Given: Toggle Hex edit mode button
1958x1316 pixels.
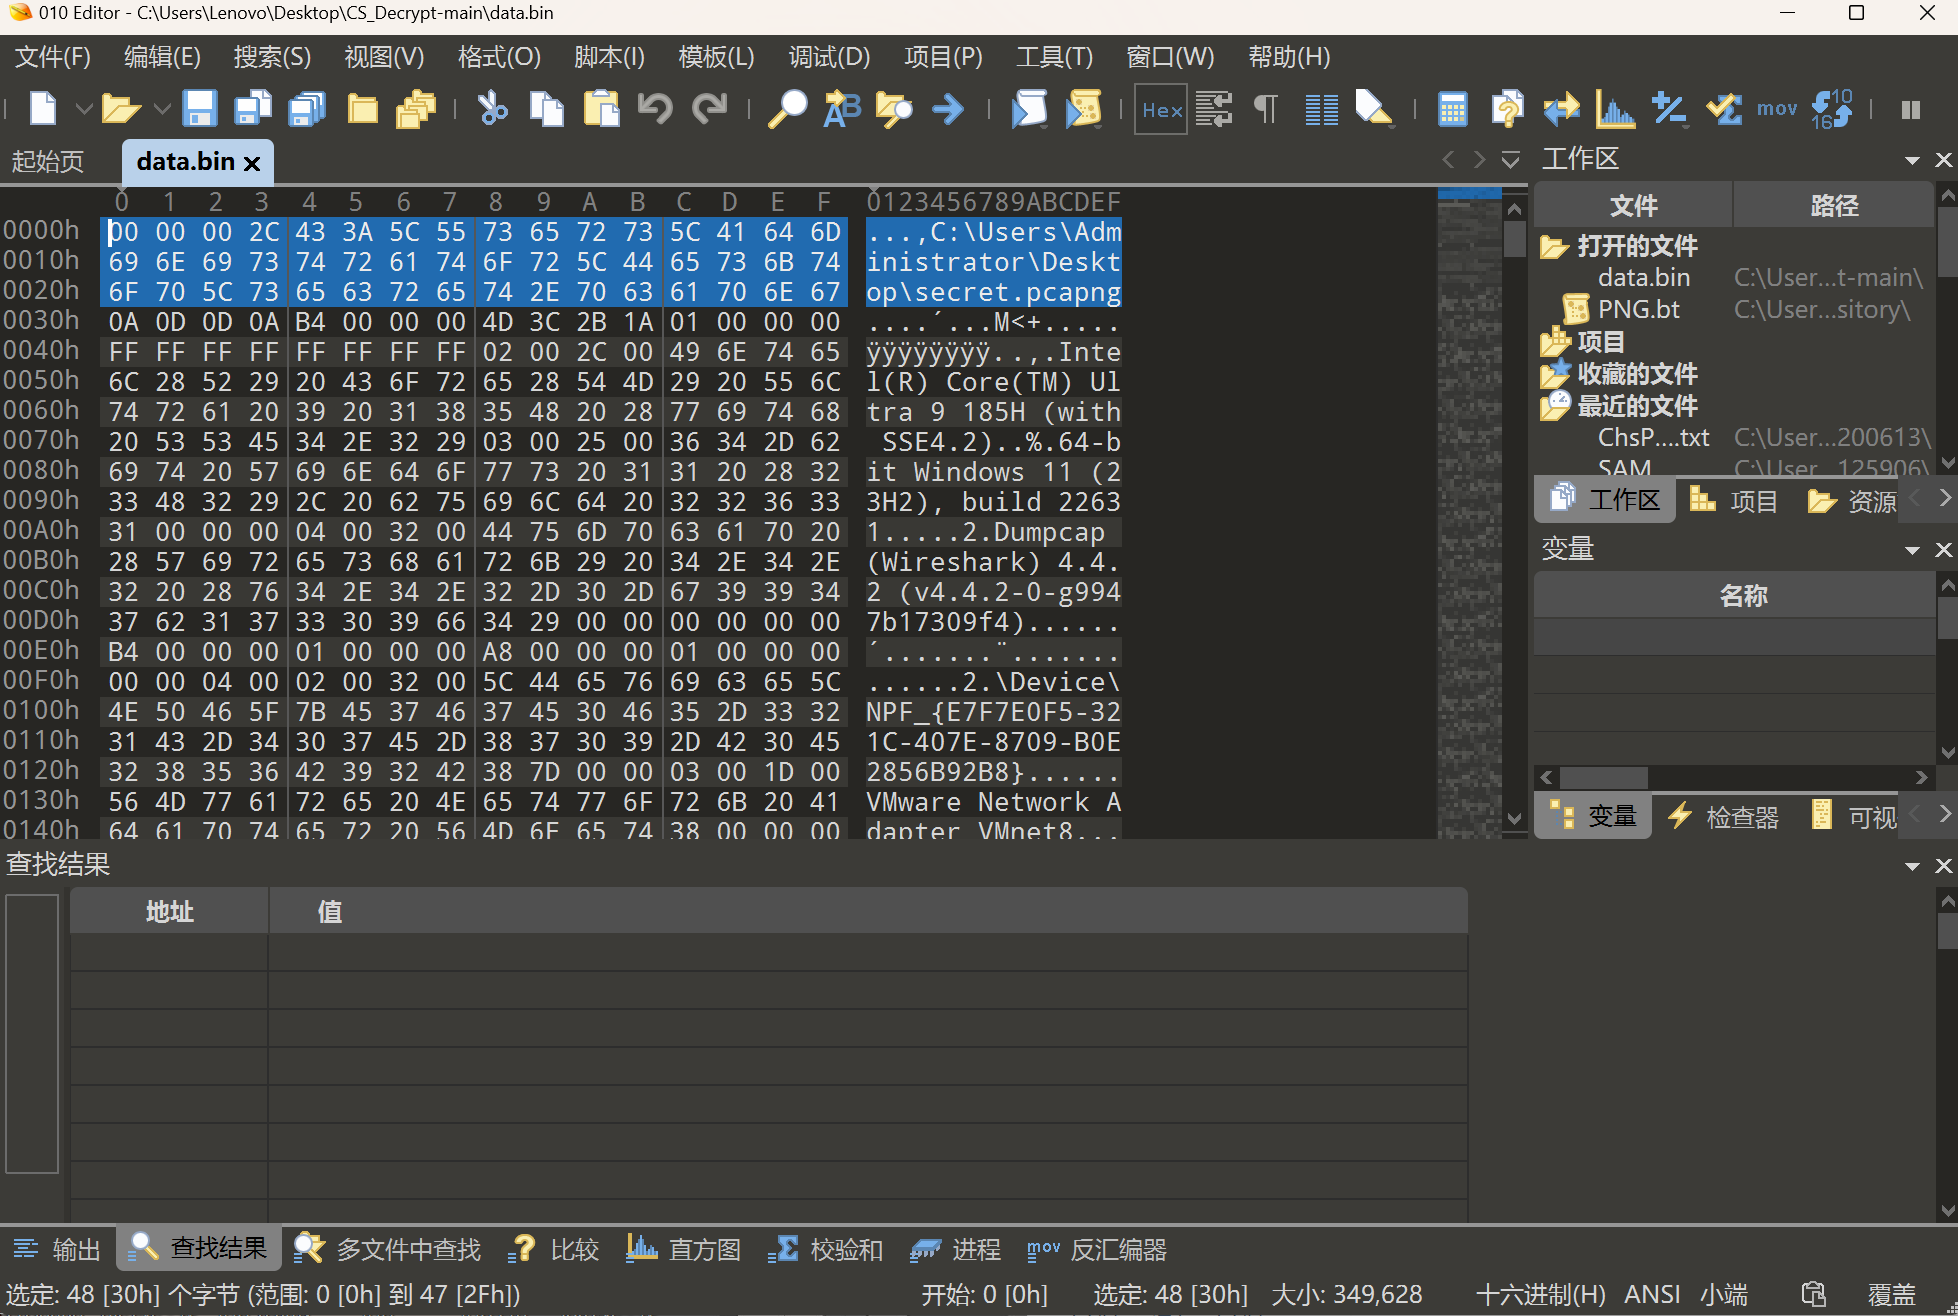Looking at the screenshot, I should [x=1161, y=109].
